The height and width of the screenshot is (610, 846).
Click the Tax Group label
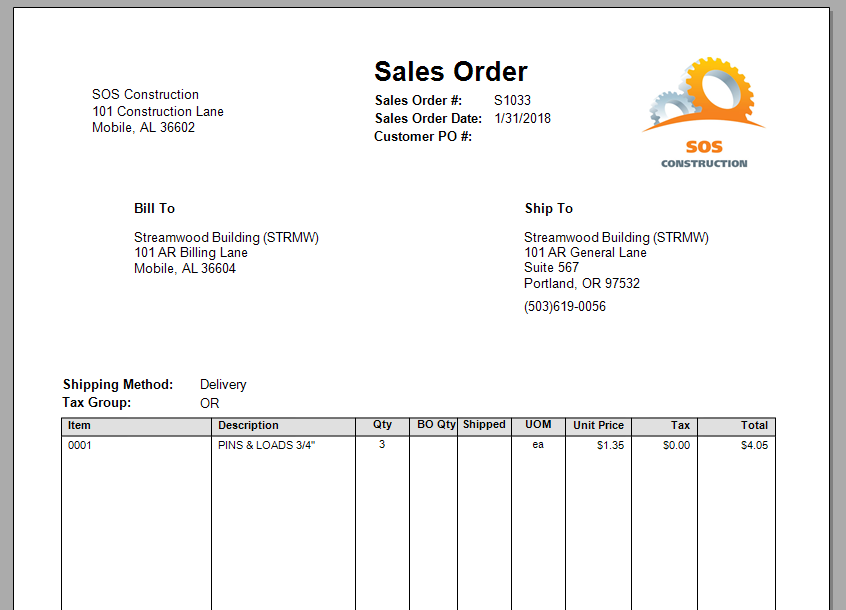(97, 402)
